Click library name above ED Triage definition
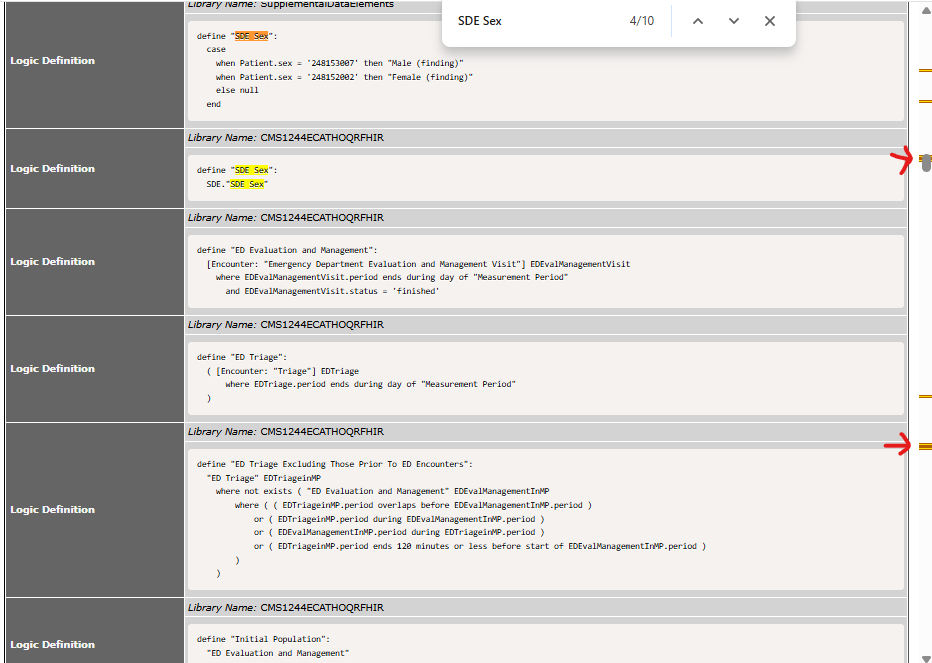Screen dimensions: 932x663 coord(322,325)
